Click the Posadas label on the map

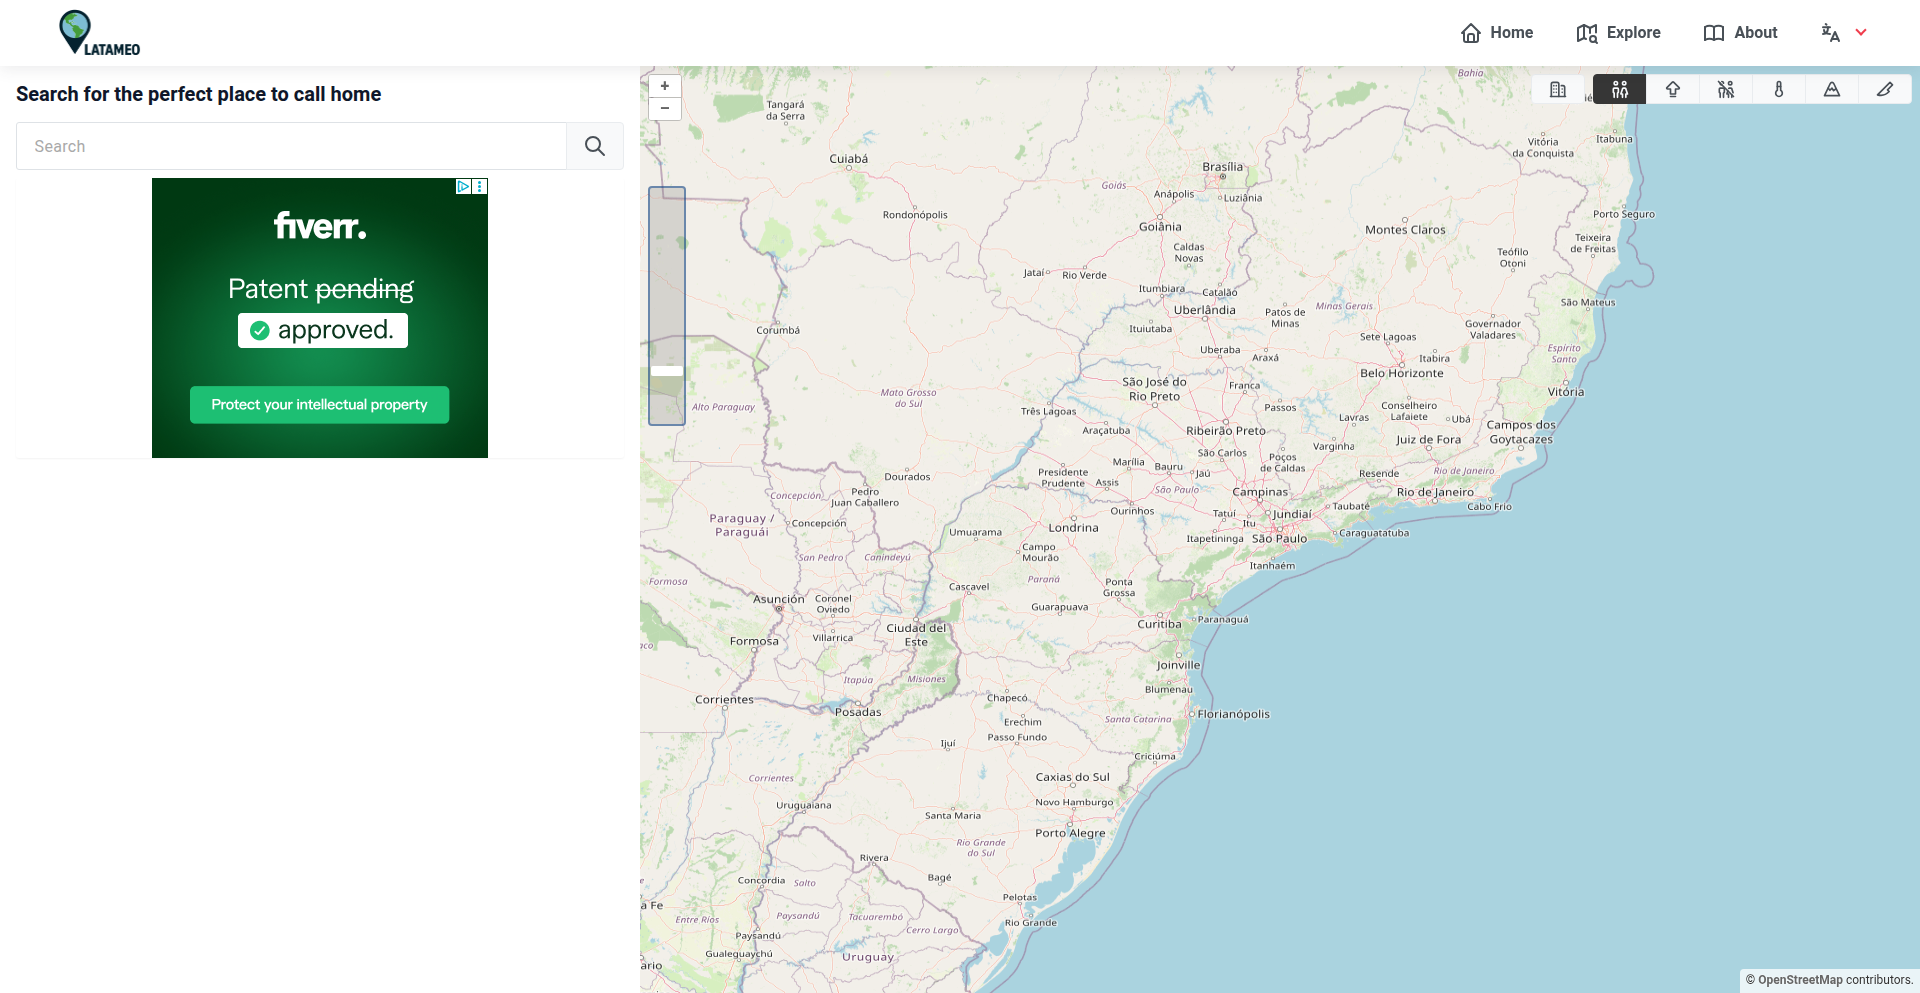858,712
